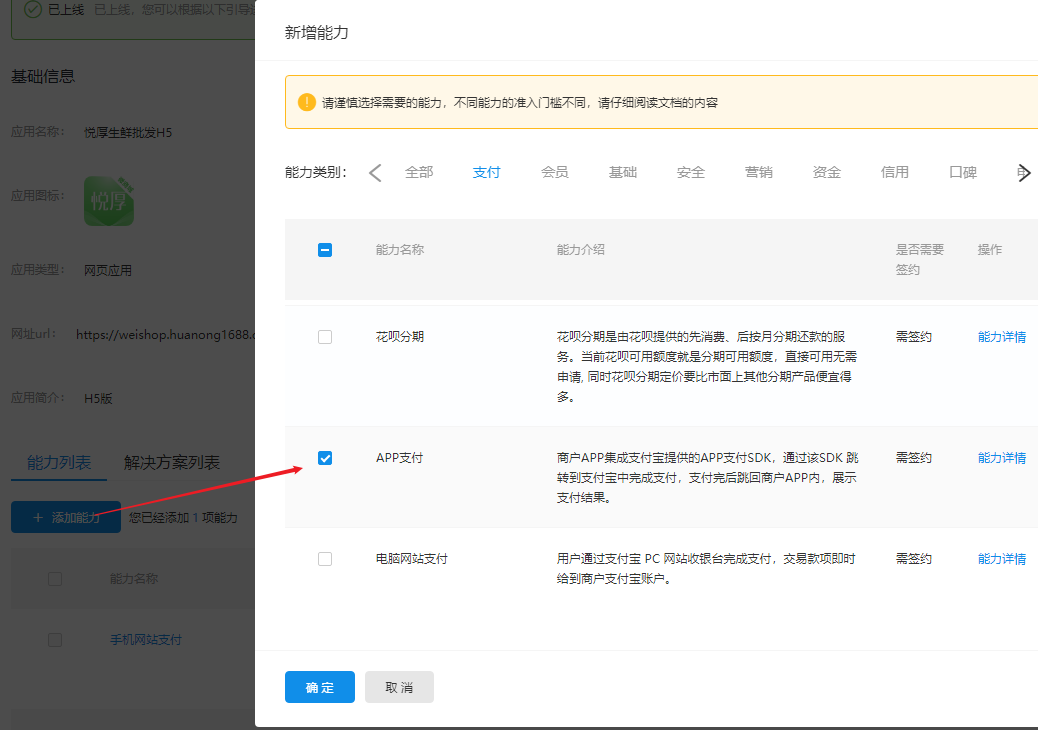Click the 花呗分期 description paragraph
1038x730 pixels.
pos(707,367)
